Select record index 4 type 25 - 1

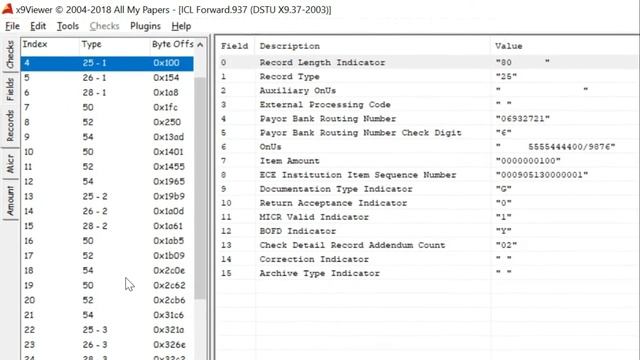coord(107,63)
